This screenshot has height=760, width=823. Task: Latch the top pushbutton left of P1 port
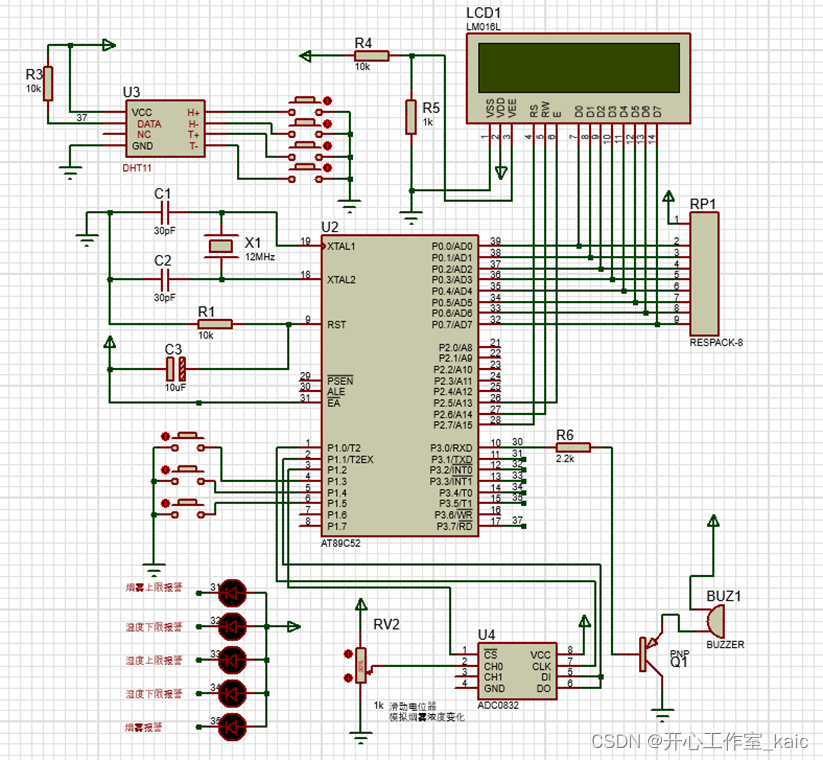[x=165, y=436]
